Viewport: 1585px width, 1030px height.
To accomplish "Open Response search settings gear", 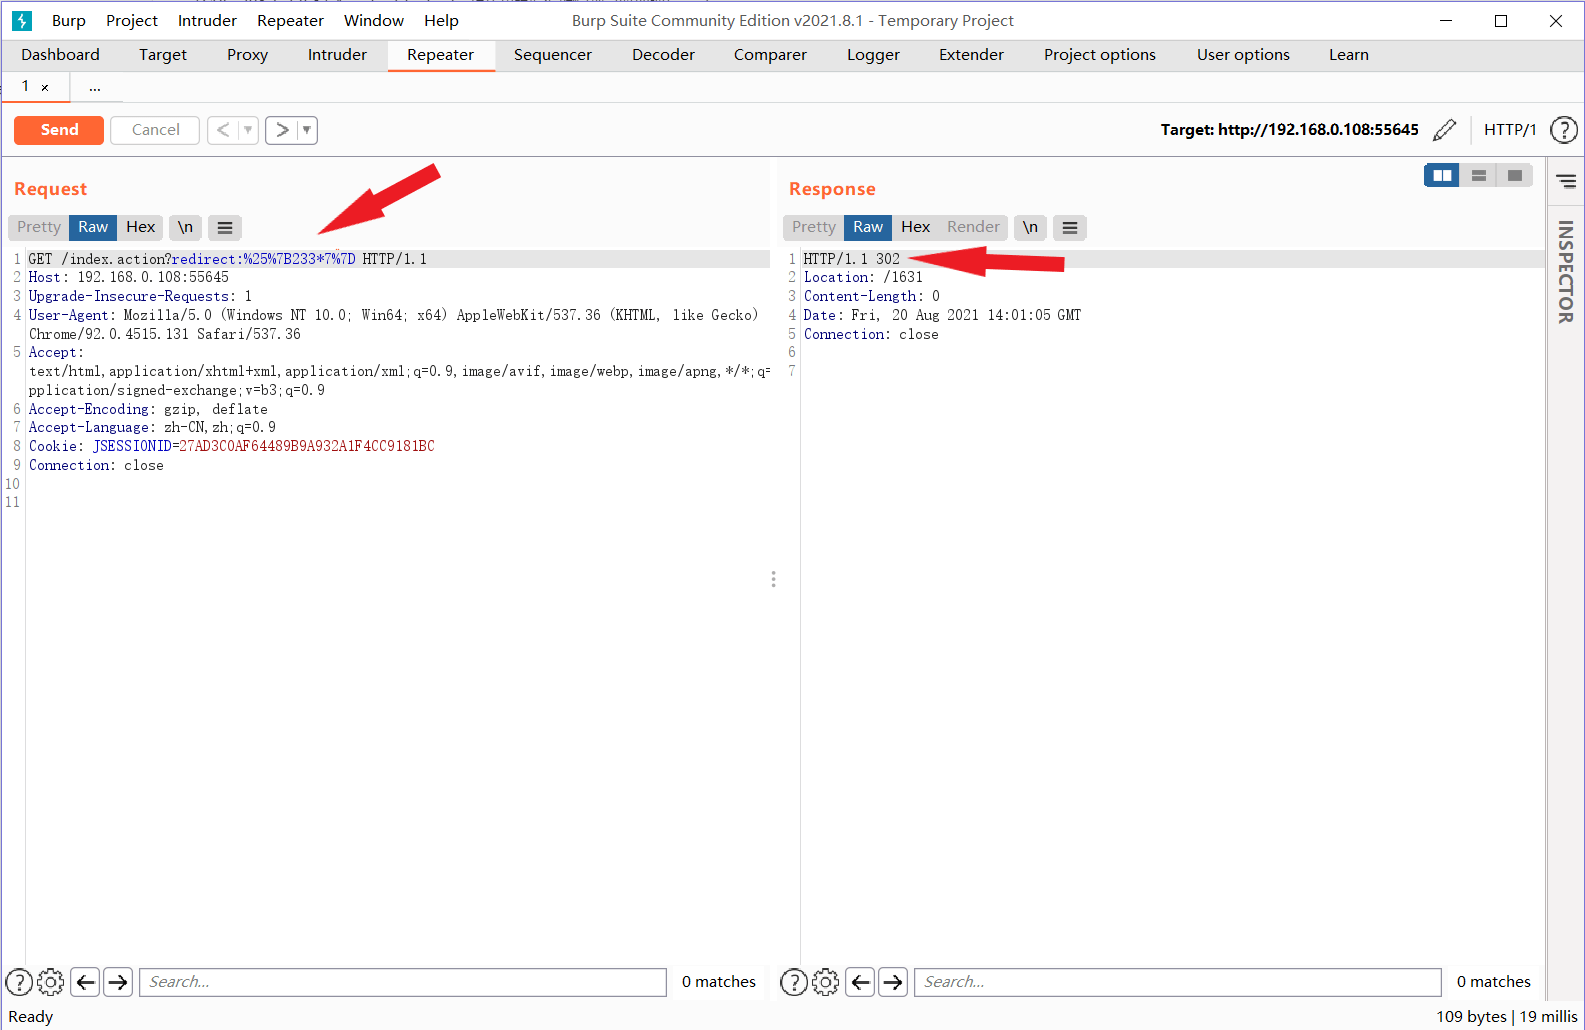I will pos(825,982).
